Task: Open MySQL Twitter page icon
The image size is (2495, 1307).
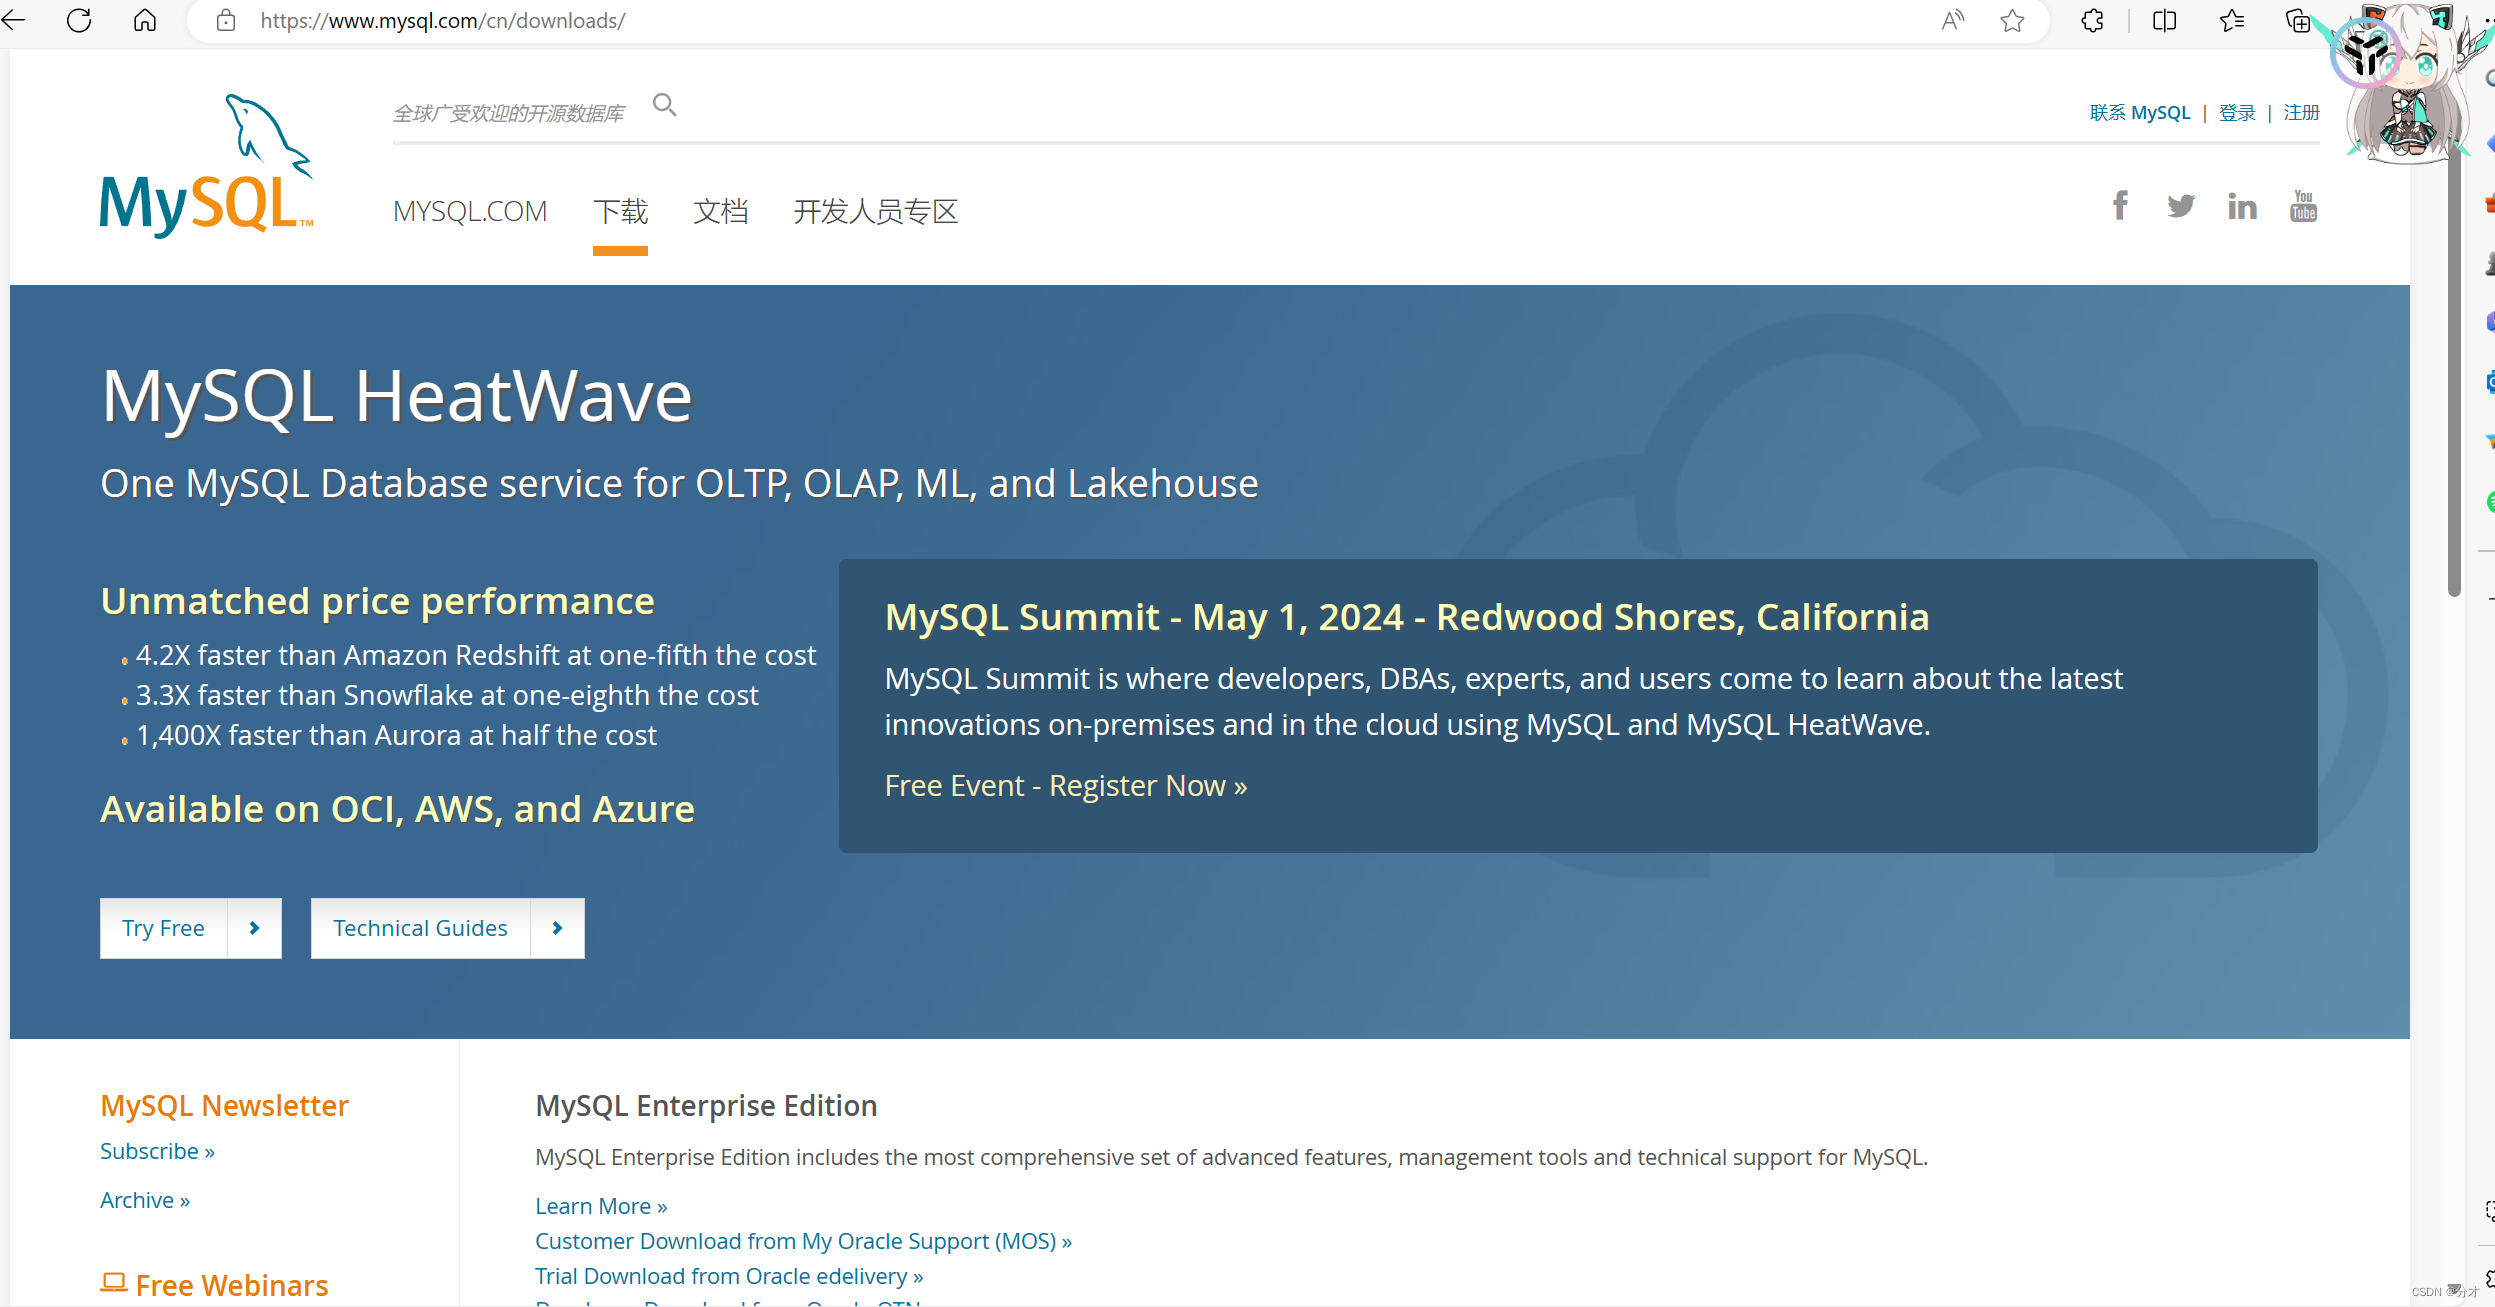Action: (x=2181, y=206)
